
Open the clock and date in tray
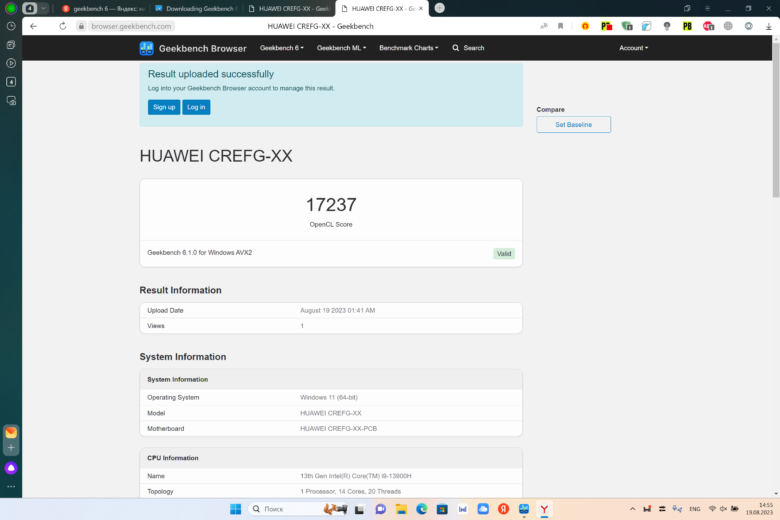pos(760,509)
